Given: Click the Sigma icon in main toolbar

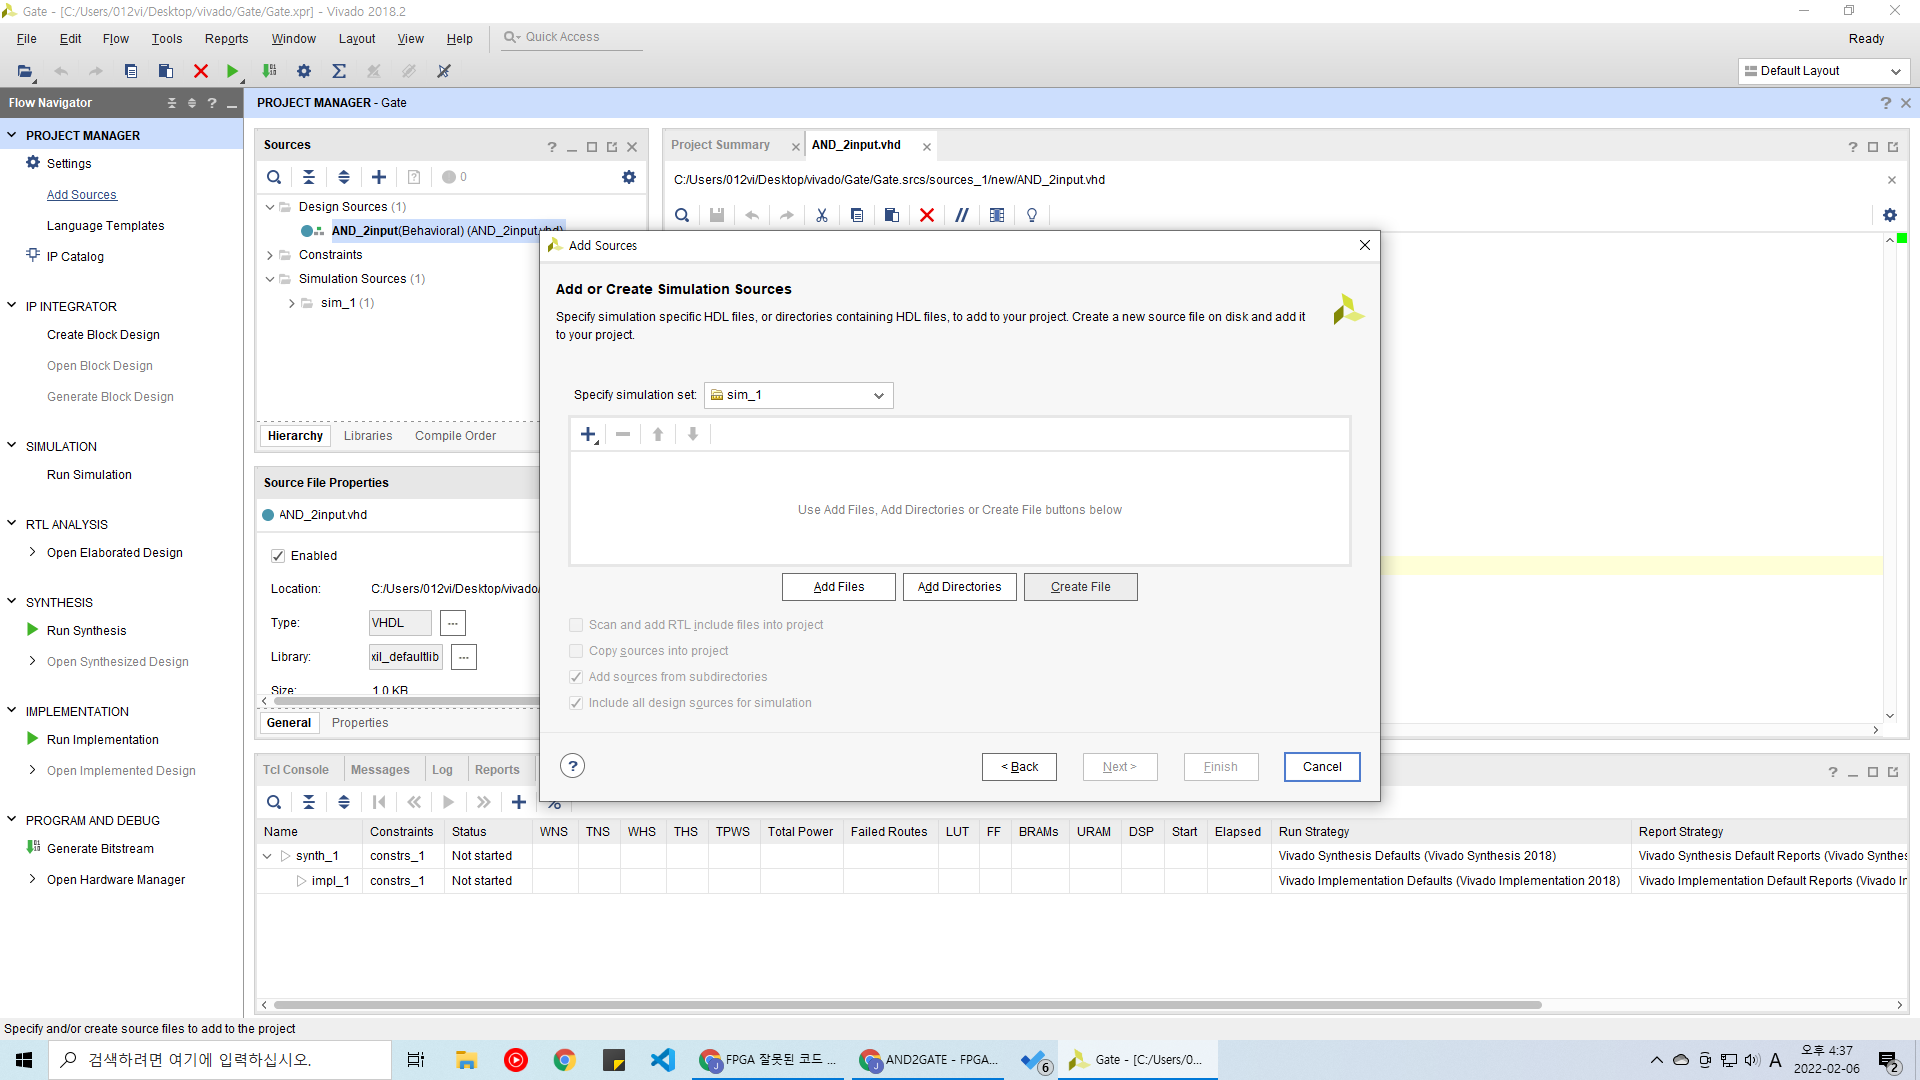Looking at the screenshot, I should coord(339,71).
